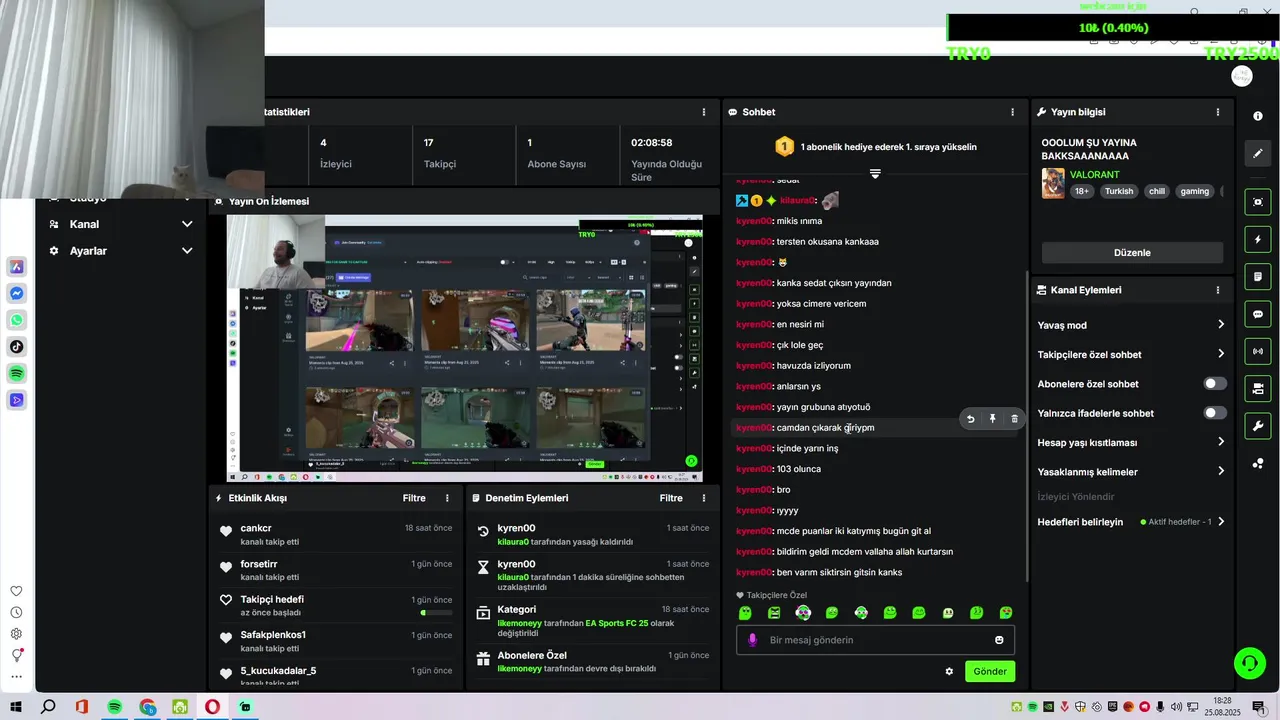Screen dimensions: 1280x720
Task: Open chat settings gear next to Gönder
Action: pyautogui.click(x=949, y=671)
